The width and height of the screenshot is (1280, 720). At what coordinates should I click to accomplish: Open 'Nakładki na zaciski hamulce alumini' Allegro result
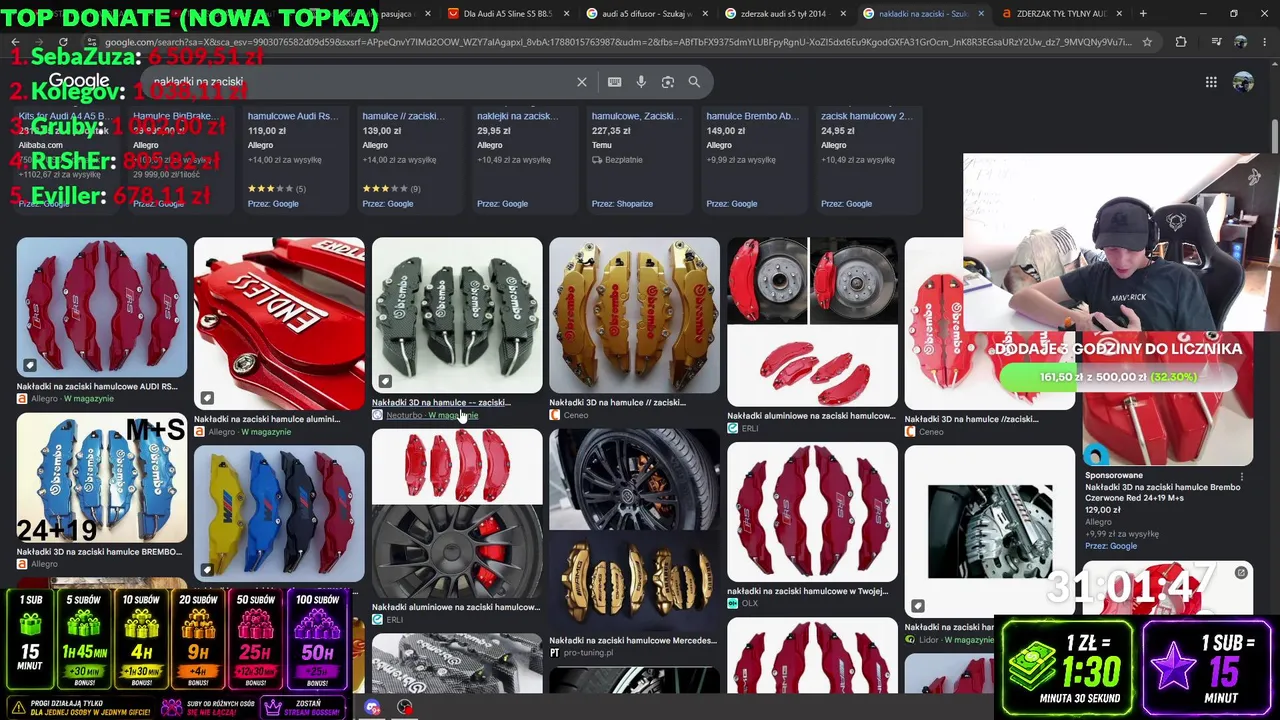point(267,419)
